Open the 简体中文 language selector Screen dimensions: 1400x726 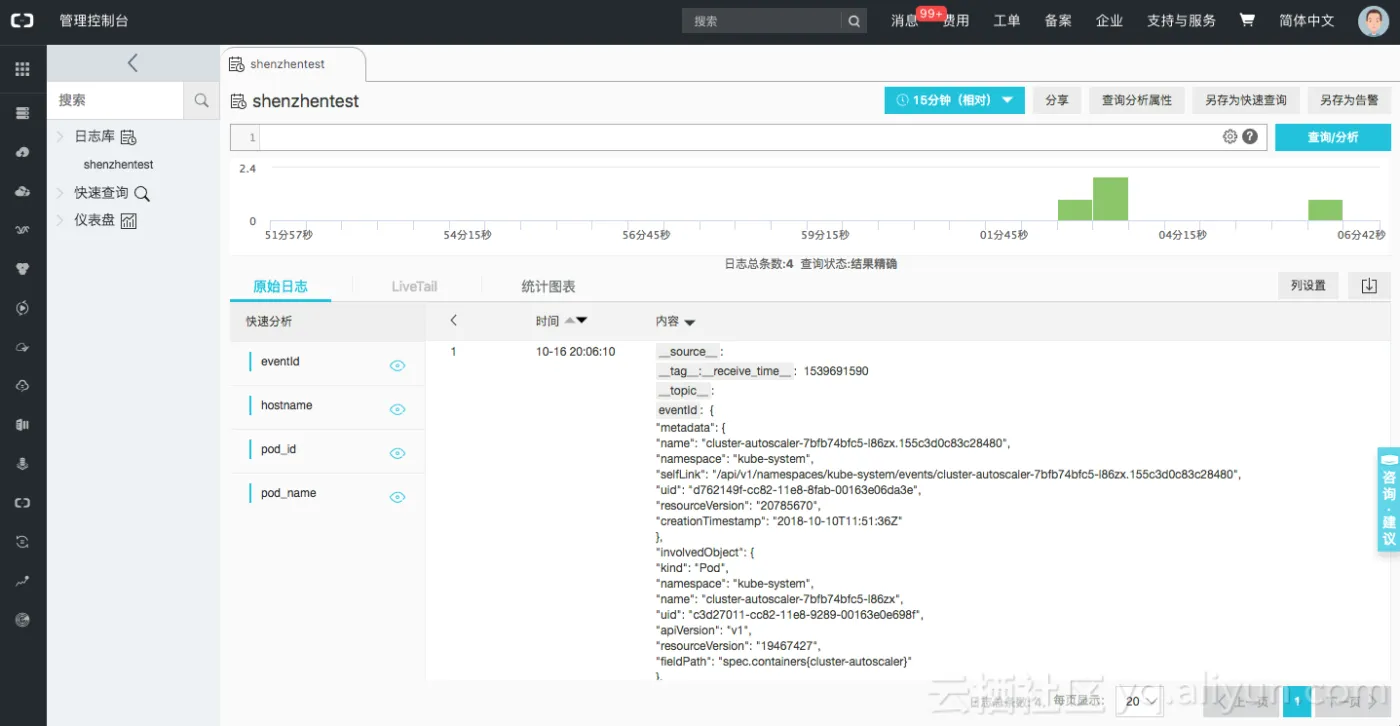click(x=1306, y=20)
